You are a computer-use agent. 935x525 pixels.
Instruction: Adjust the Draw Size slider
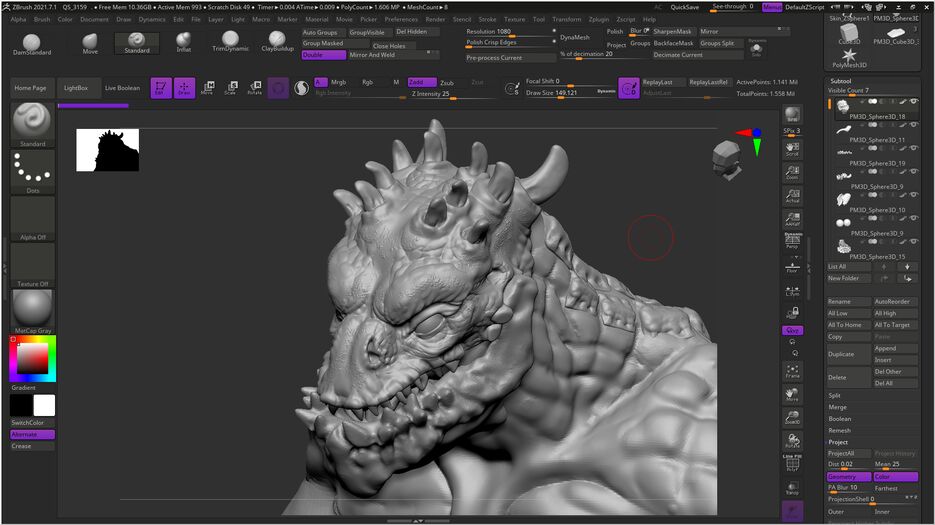[570, 93]
